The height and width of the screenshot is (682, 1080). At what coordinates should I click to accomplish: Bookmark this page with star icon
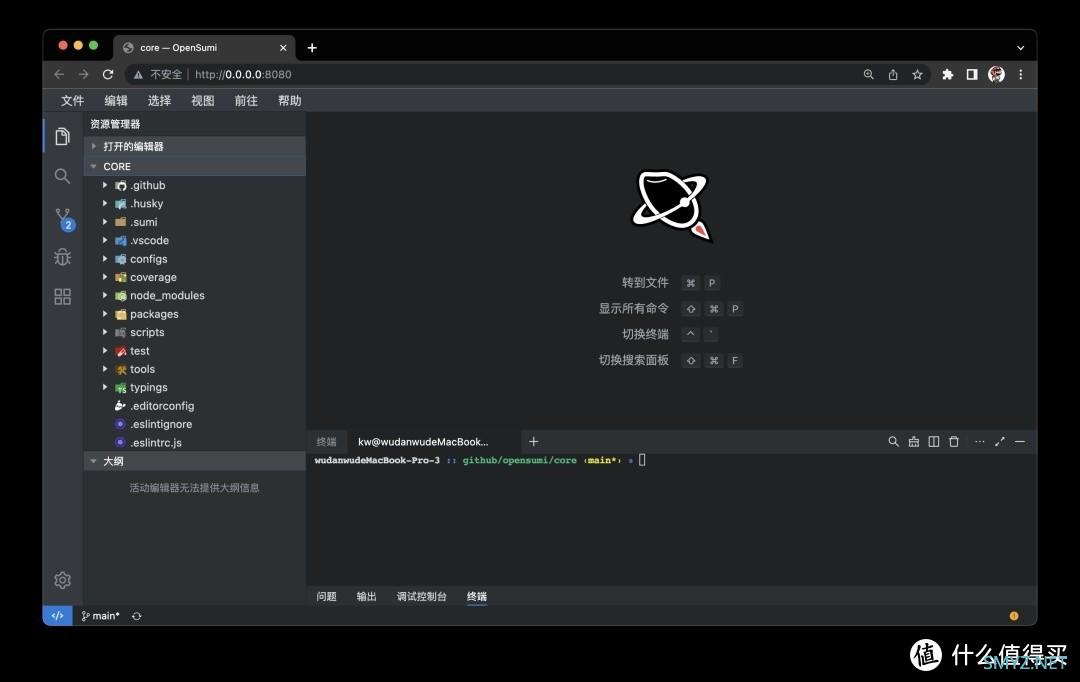point(917,74)
